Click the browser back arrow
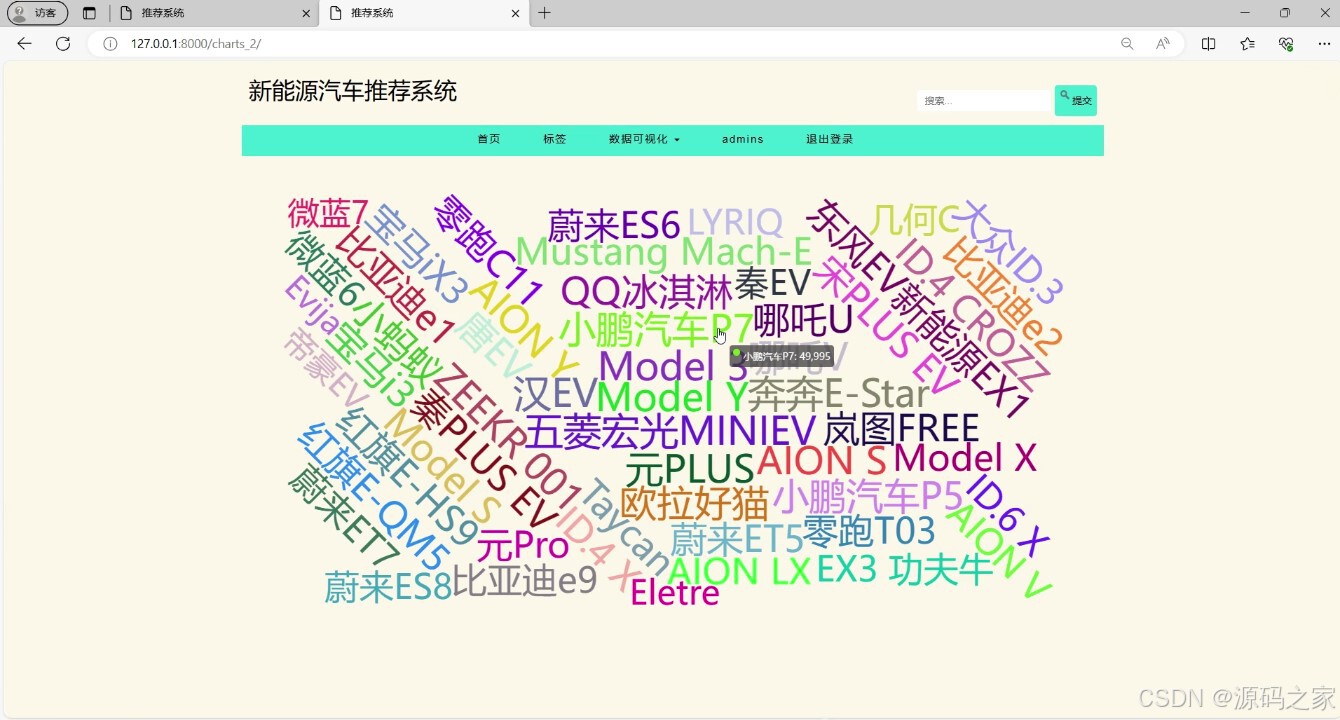Viewport: 1340px width, 720px height. click(x=24, y=44)
